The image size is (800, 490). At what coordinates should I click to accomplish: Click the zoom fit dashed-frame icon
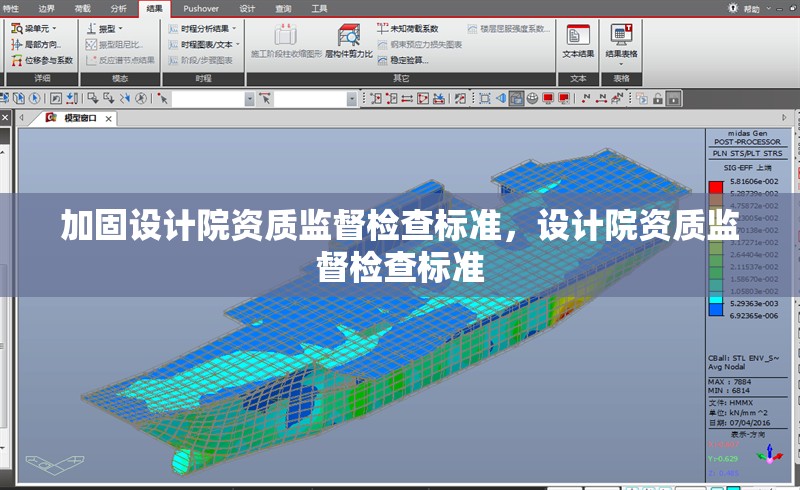tap(485, 98)
